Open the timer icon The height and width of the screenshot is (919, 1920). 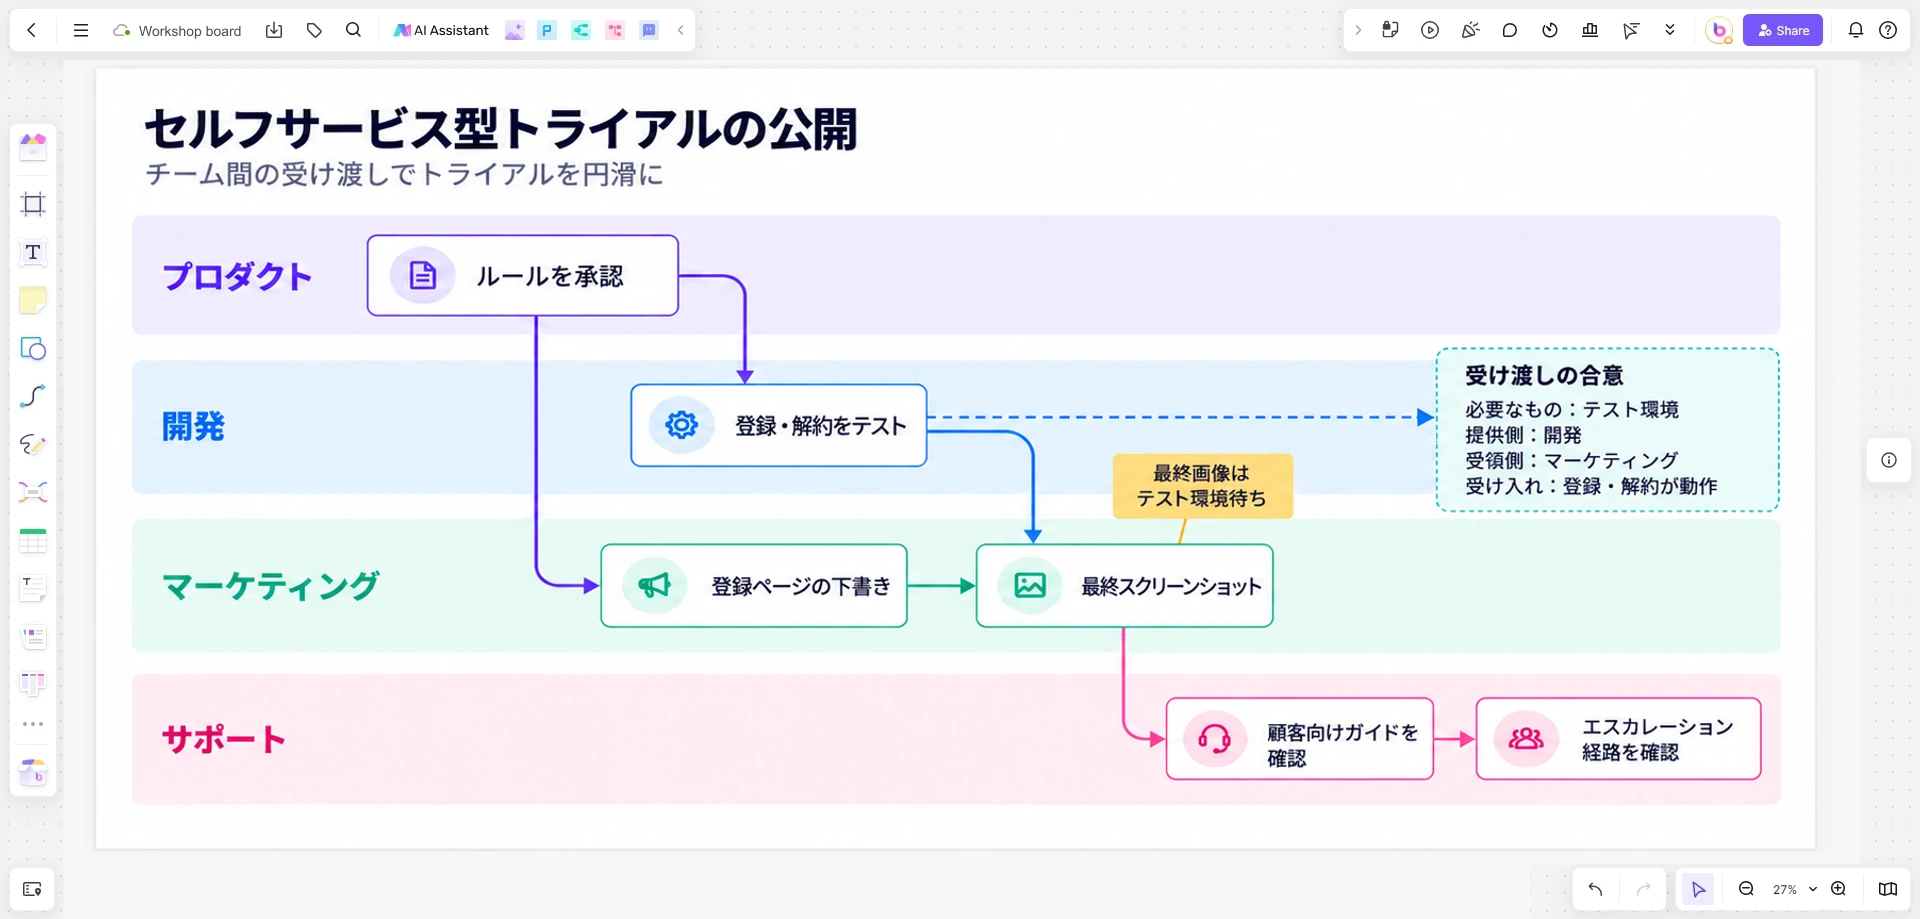pos(1550,30)
